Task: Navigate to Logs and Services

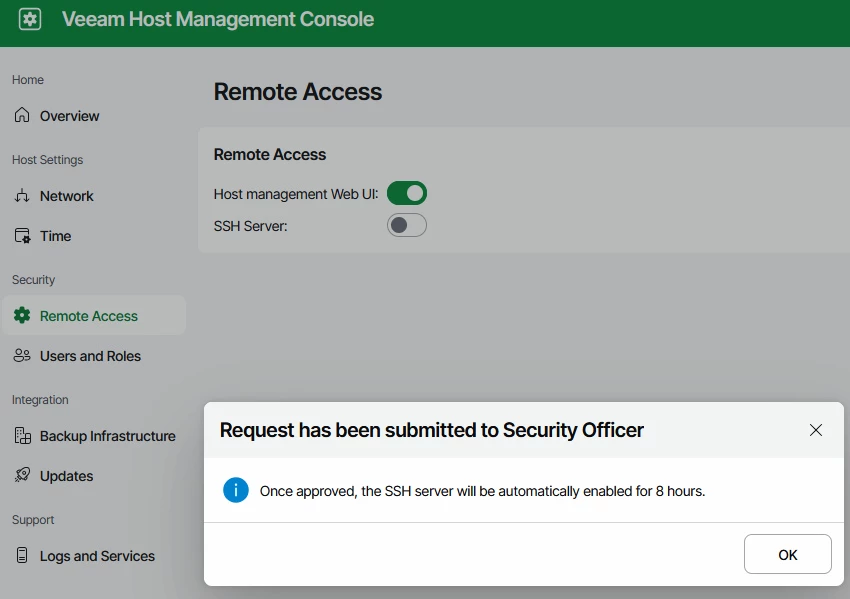Action: click(97, 556)
